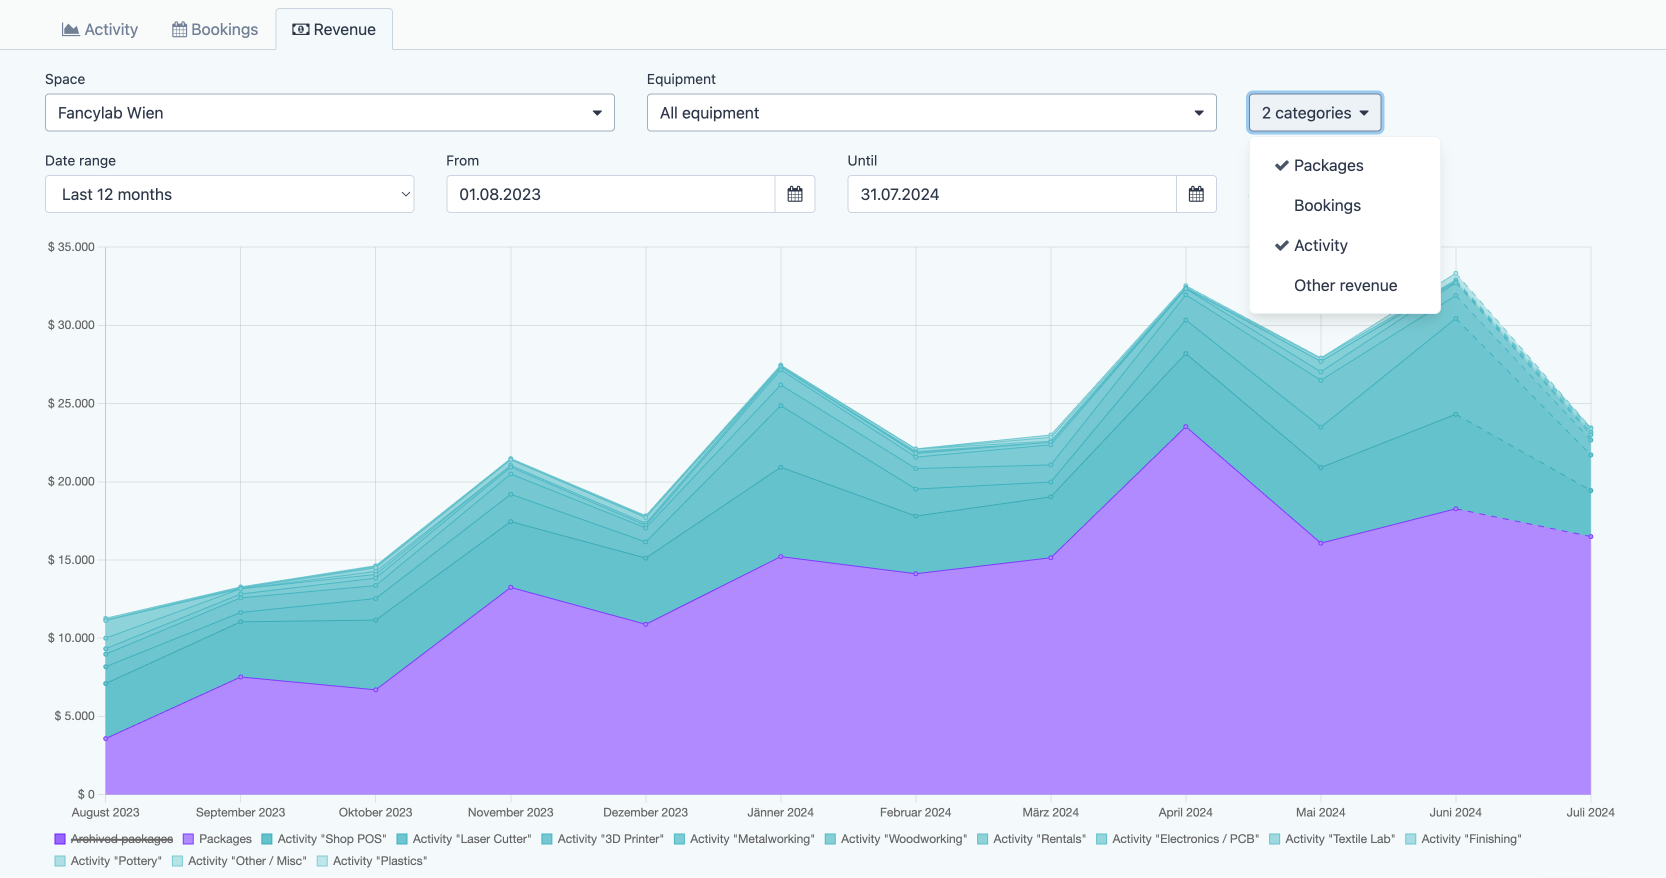1666x878 pixels.
Task: Open the All equipment dropdown
Action: click(x=932, y=113)
